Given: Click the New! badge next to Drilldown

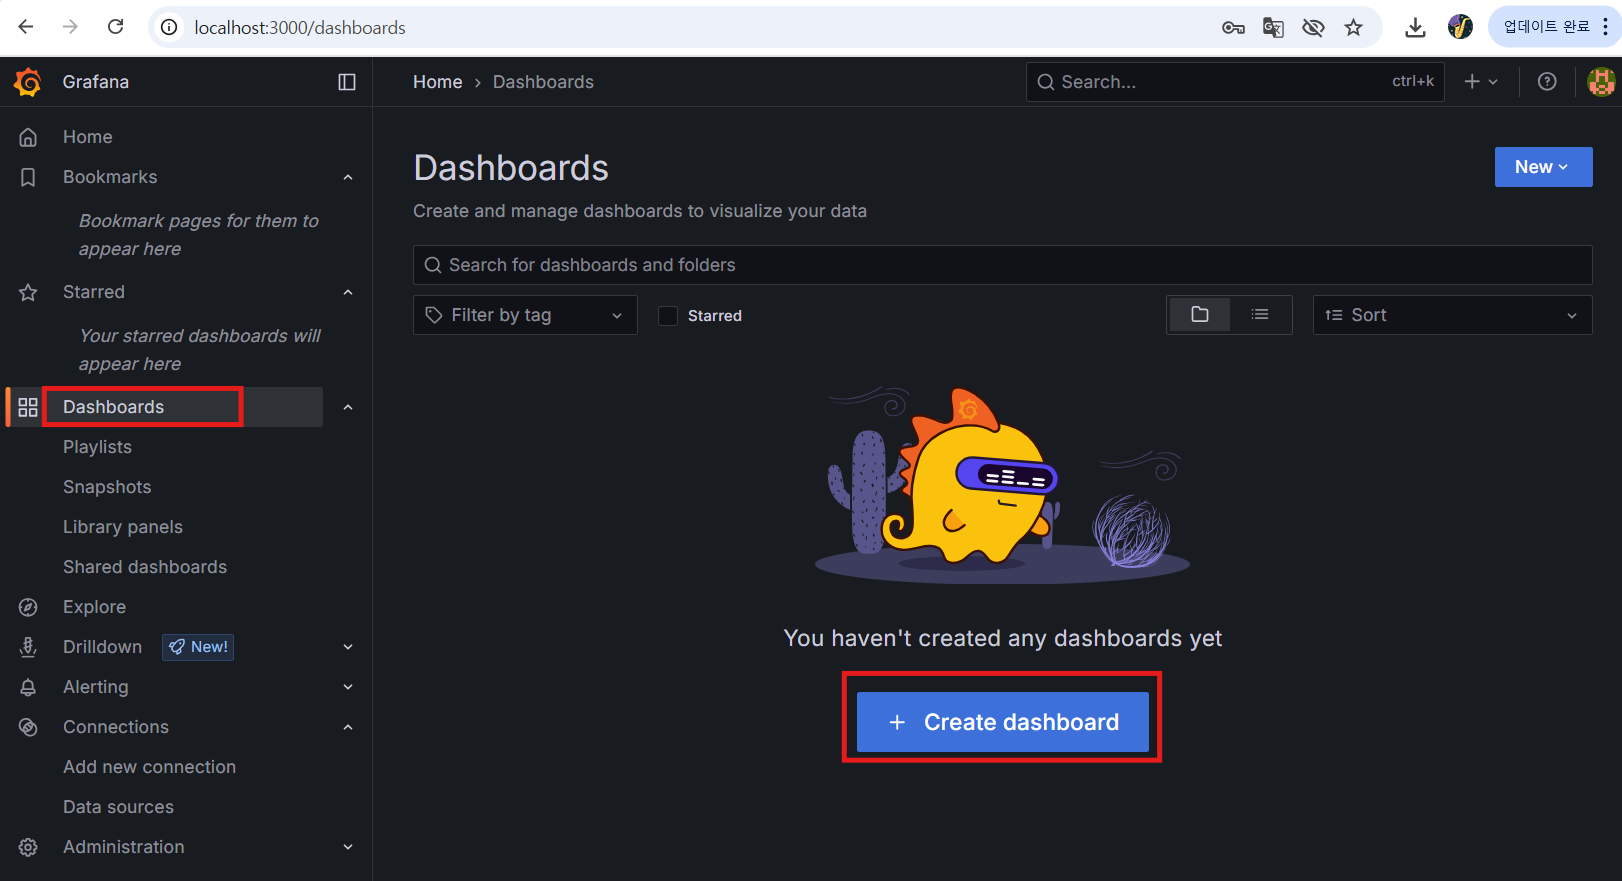Looking at the screenshot, I should click(198, 647).
